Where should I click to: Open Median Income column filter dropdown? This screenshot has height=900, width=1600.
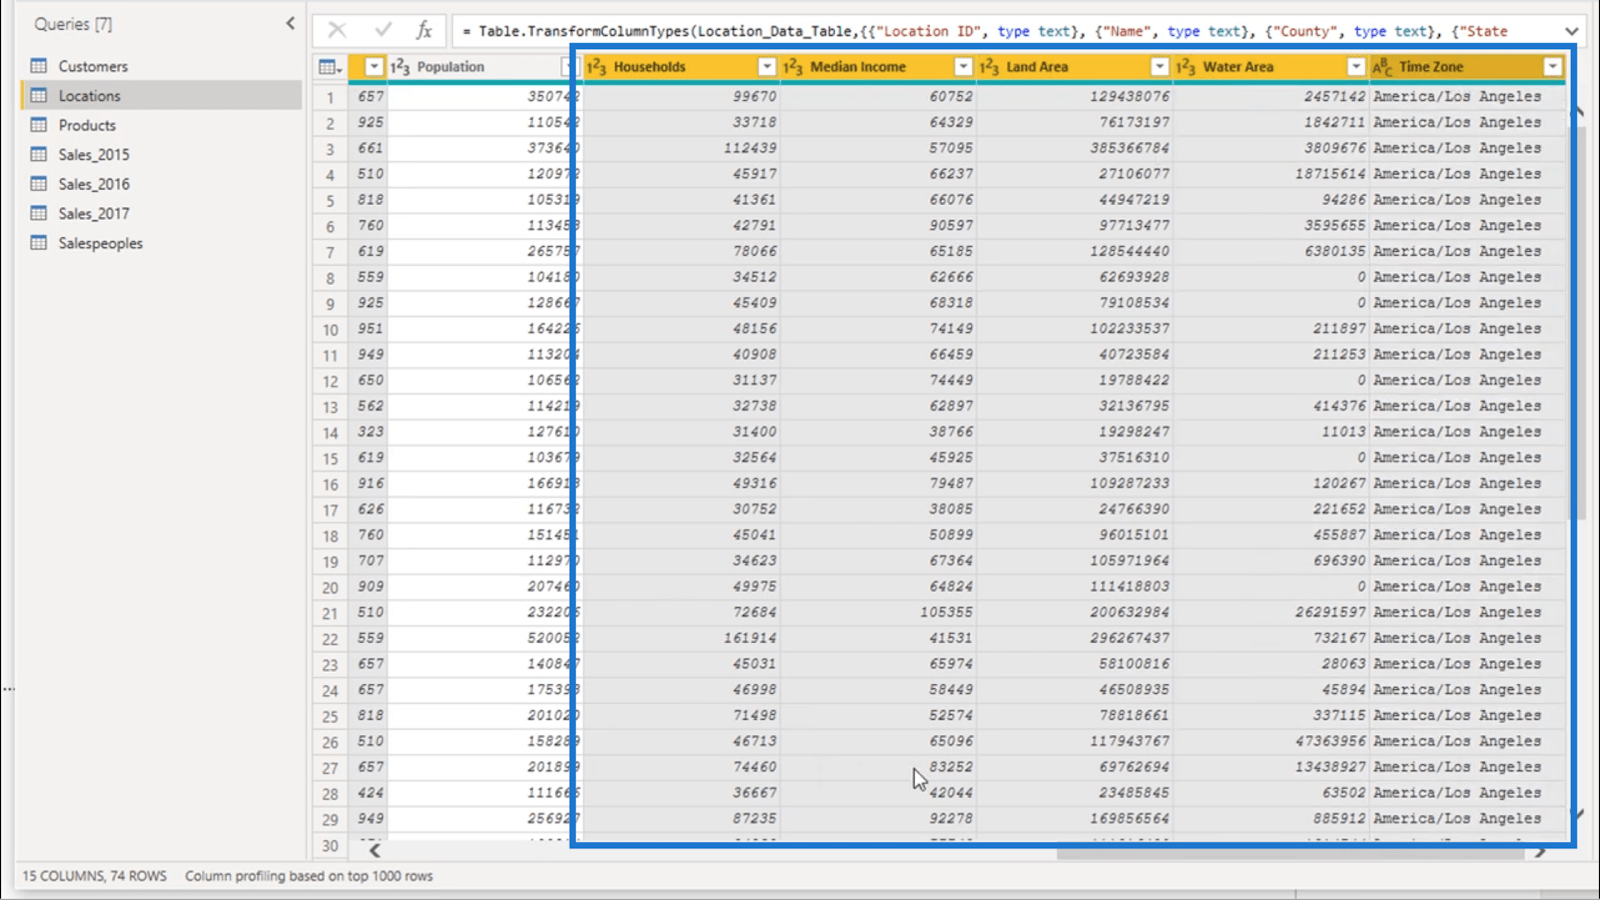pos(963,67)
